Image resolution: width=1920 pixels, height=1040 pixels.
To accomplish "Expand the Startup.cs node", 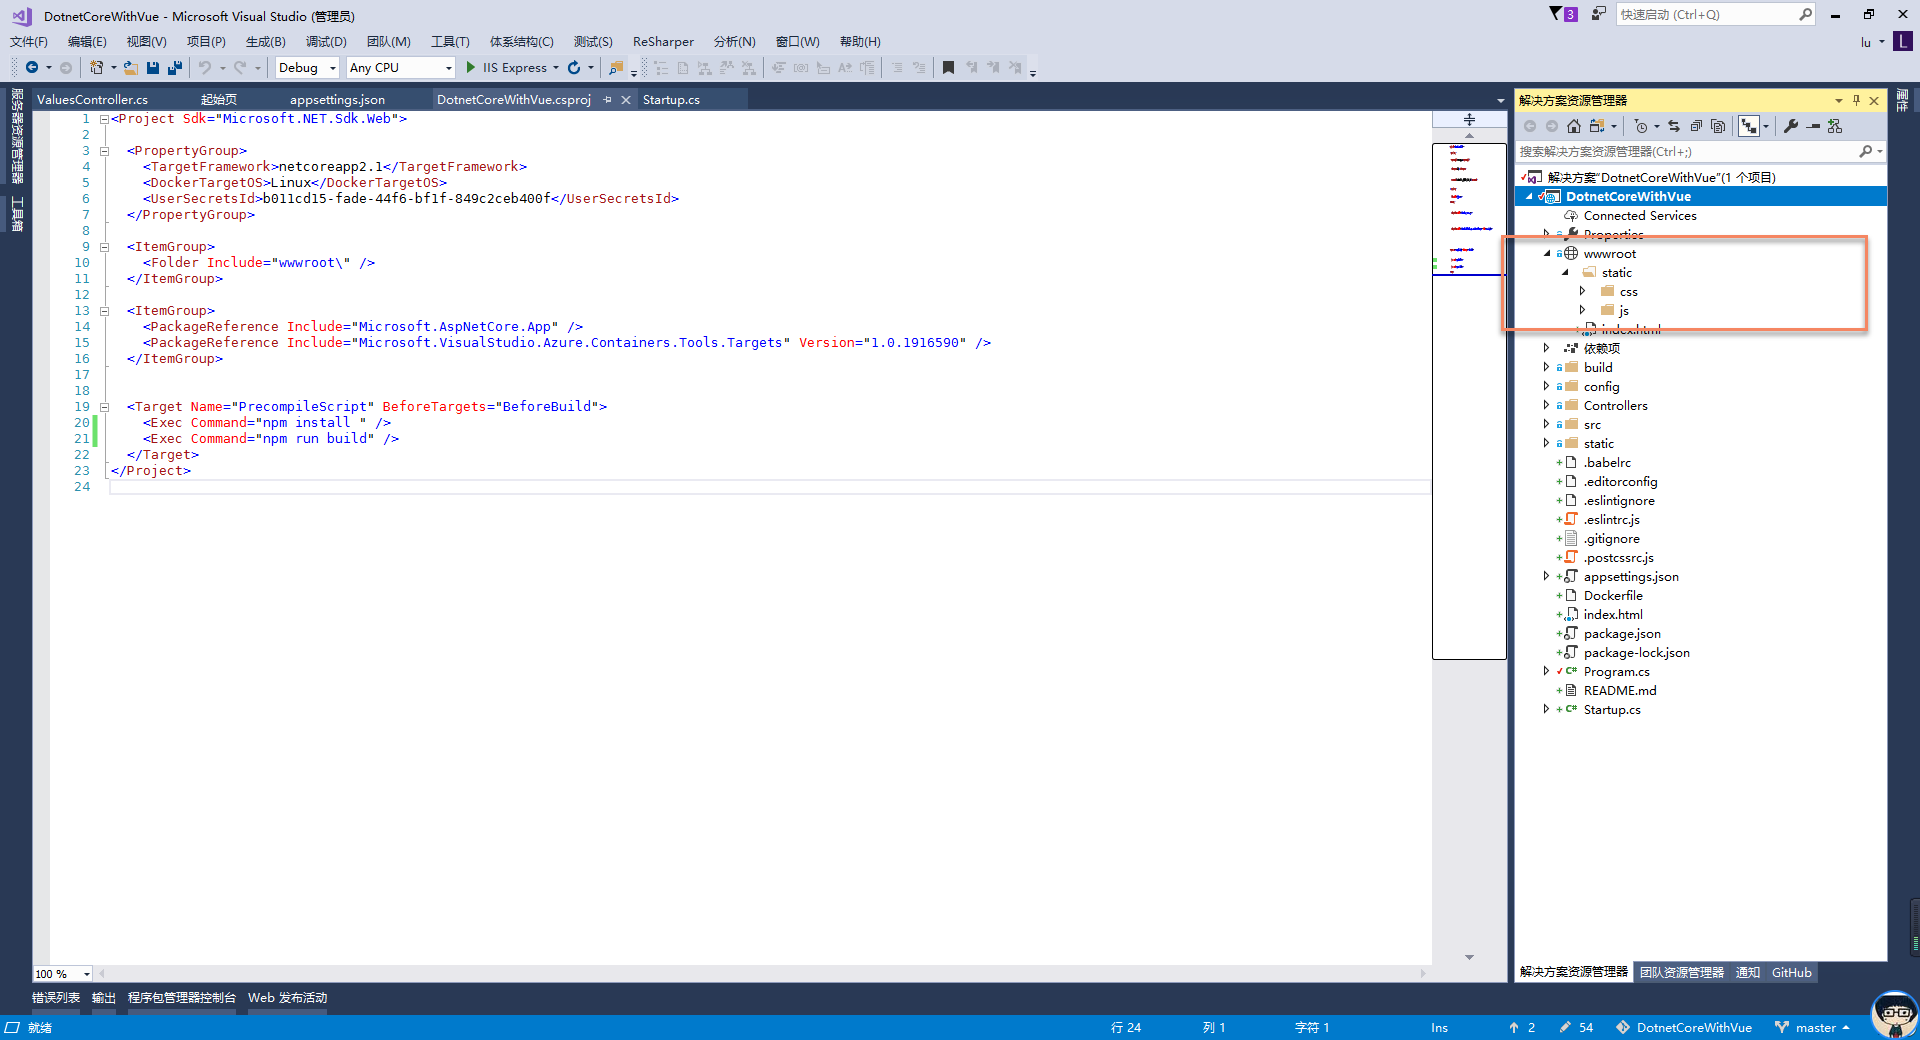I will click(1546, 710).
